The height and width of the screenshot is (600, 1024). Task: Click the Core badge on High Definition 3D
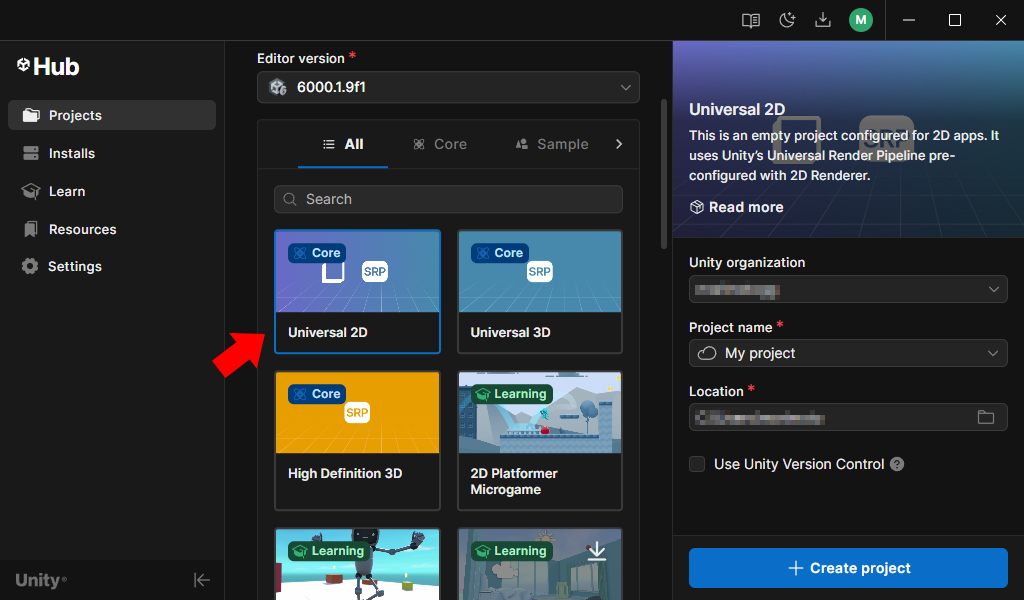pyautogui.click(x=317, y=394)
